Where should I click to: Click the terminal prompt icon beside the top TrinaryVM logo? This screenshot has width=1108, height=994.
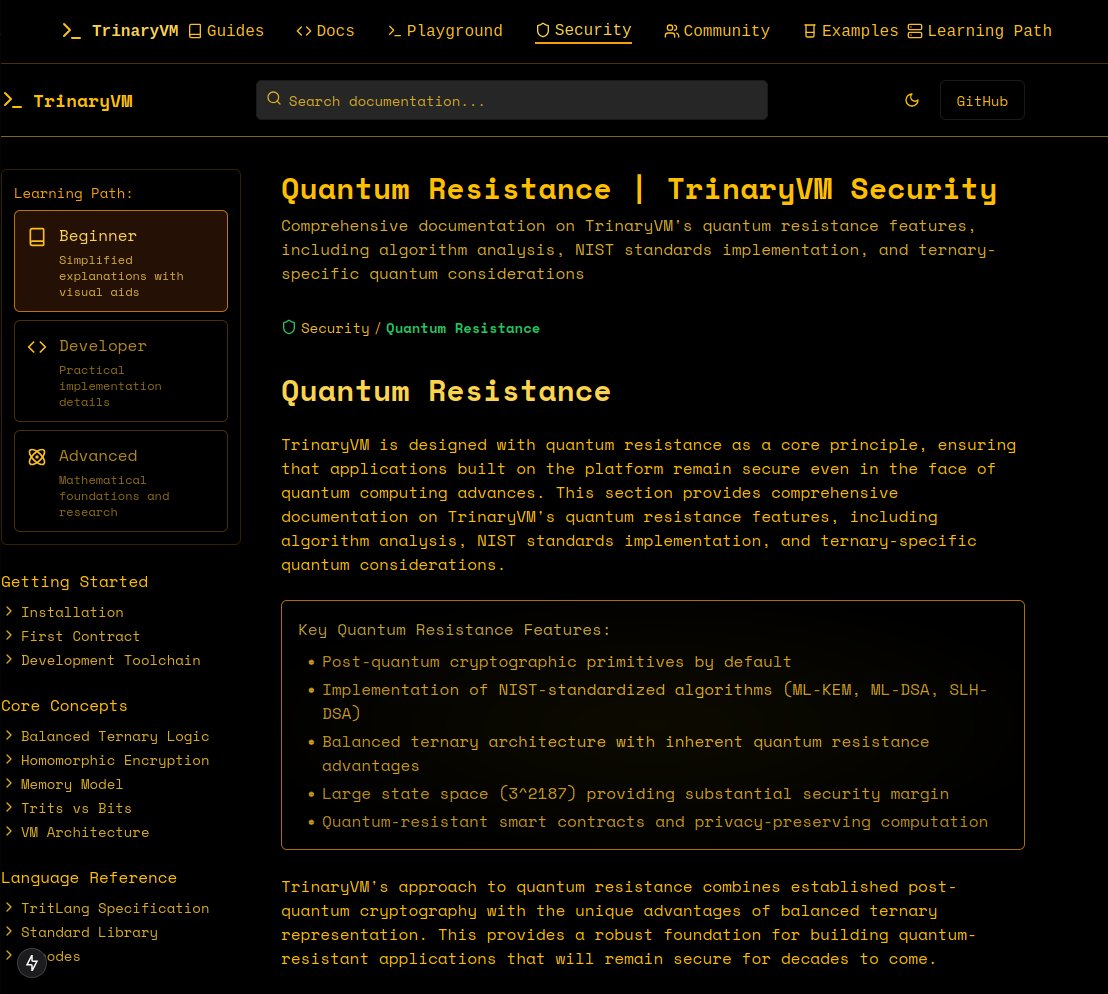click(x=71, y=30)
